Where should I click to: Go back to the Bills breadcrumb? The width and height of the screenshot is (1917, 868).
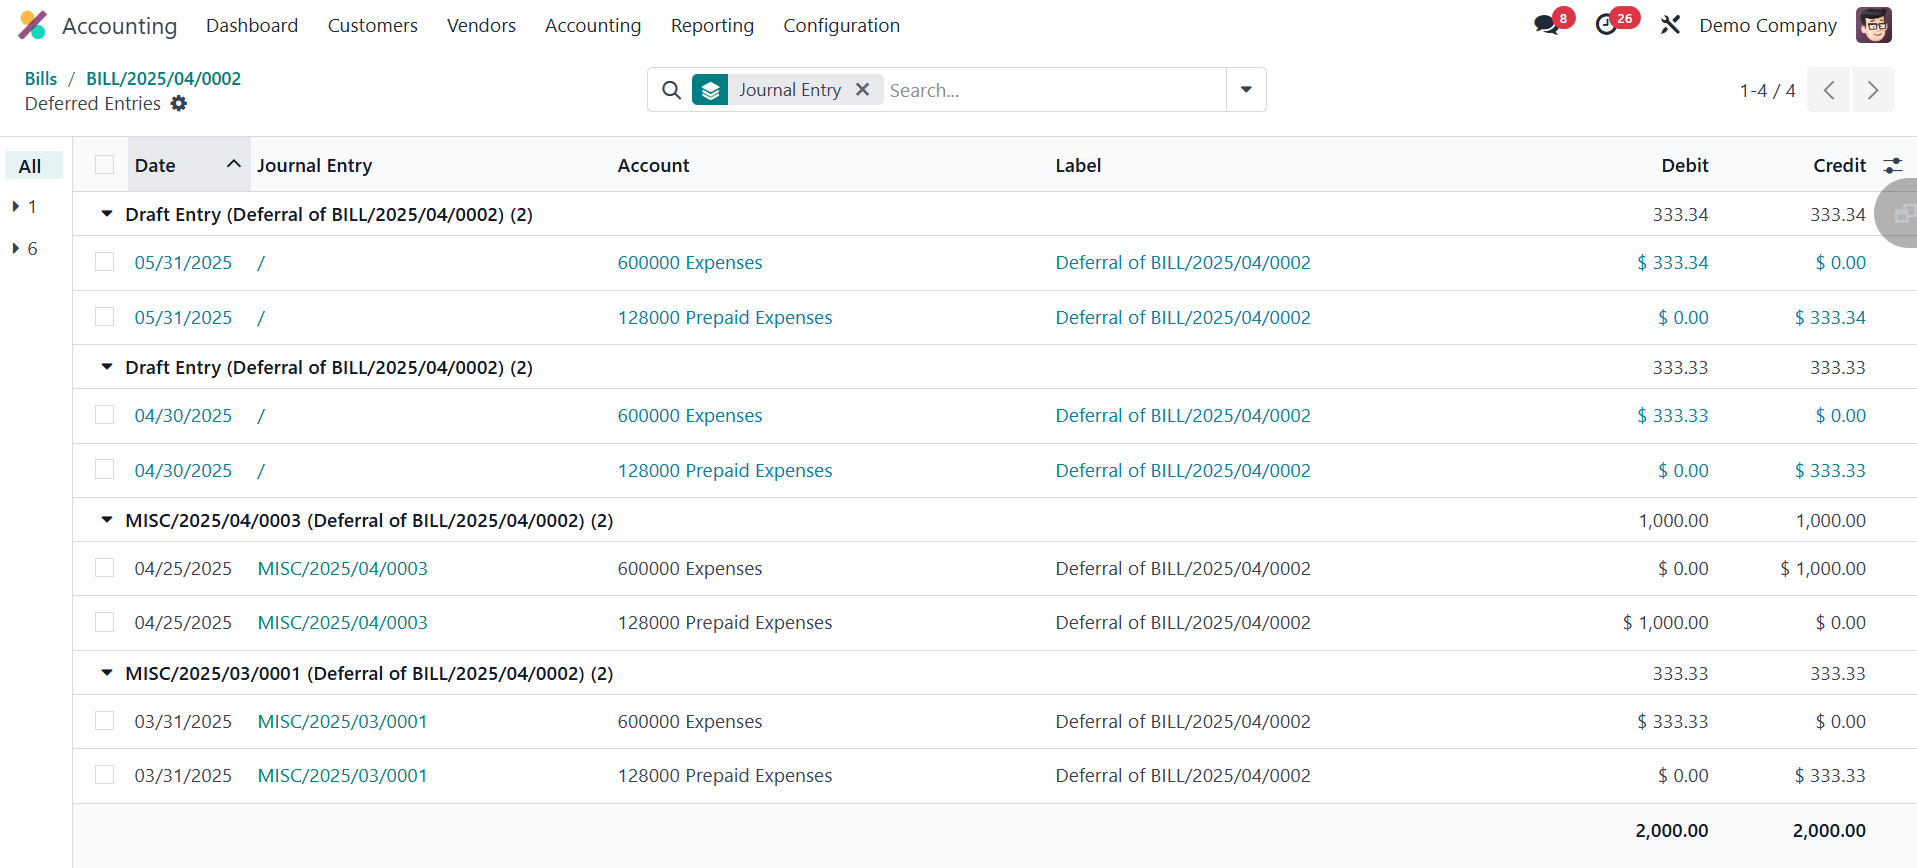click(x=41, y=78)
